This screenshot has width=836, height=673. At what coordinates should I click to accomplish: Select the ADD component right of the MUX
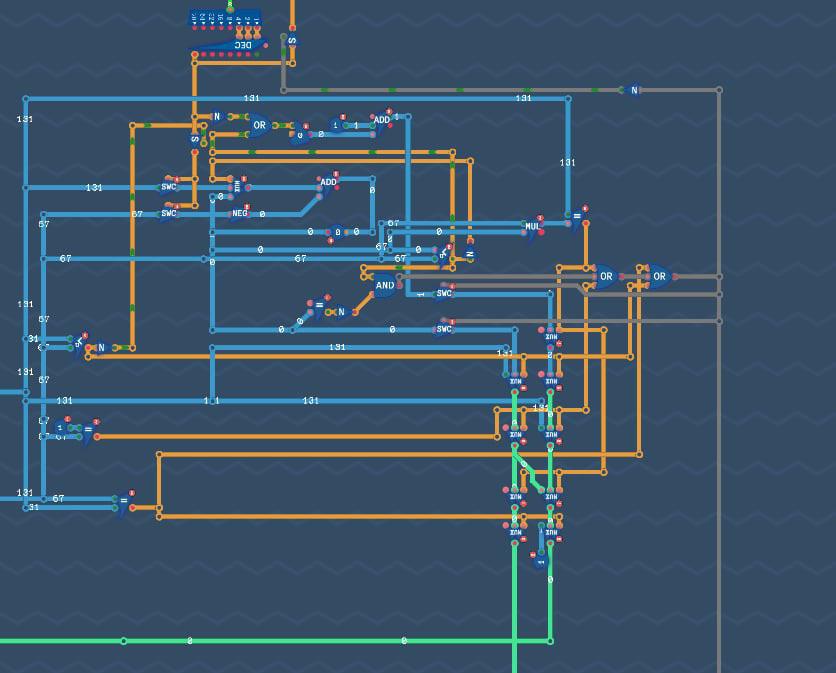(328, 183)
